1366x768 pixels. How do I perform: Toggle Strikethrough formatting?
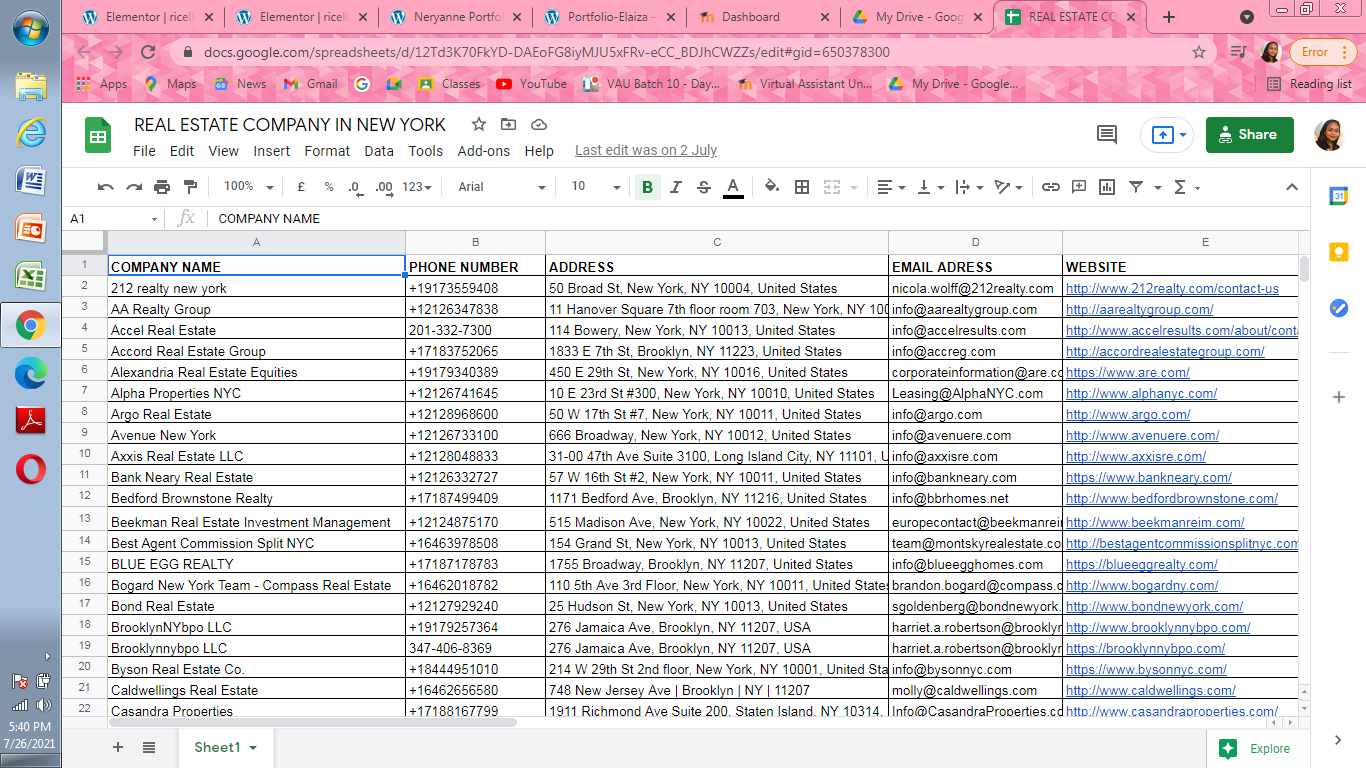click(703, 187)
